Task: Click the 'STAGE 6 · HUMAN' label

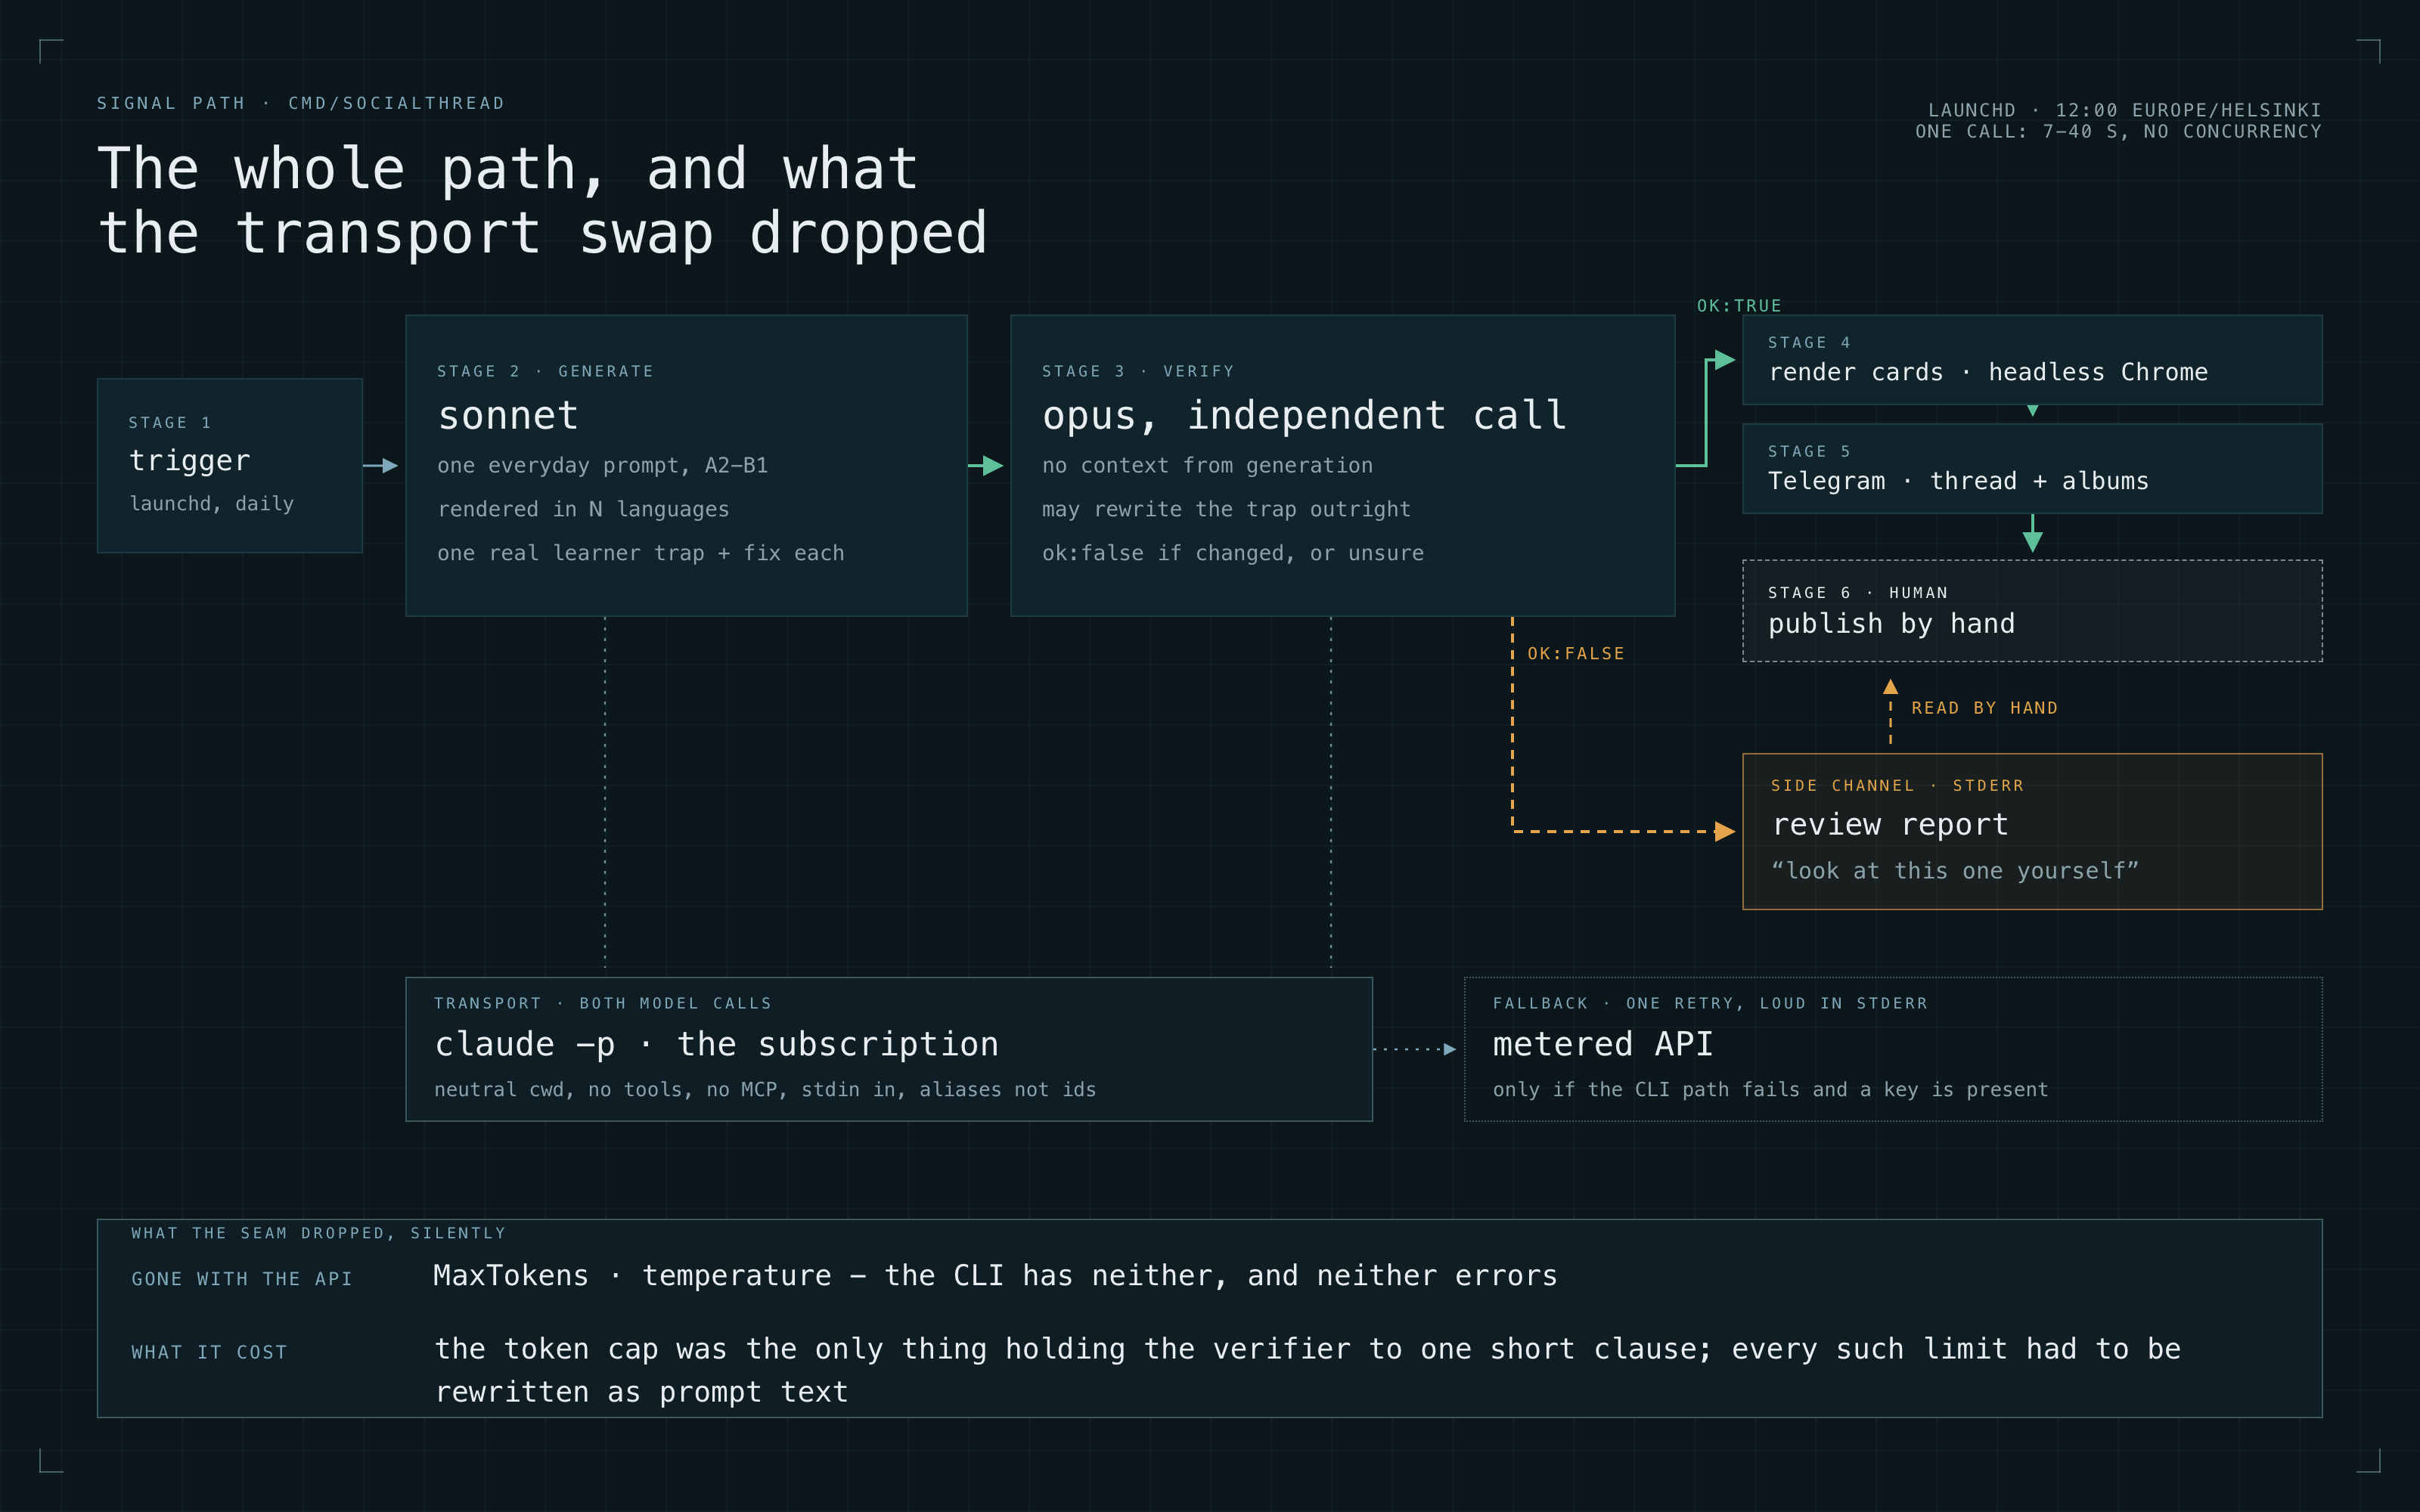Action: click(x=1857, y=593)
